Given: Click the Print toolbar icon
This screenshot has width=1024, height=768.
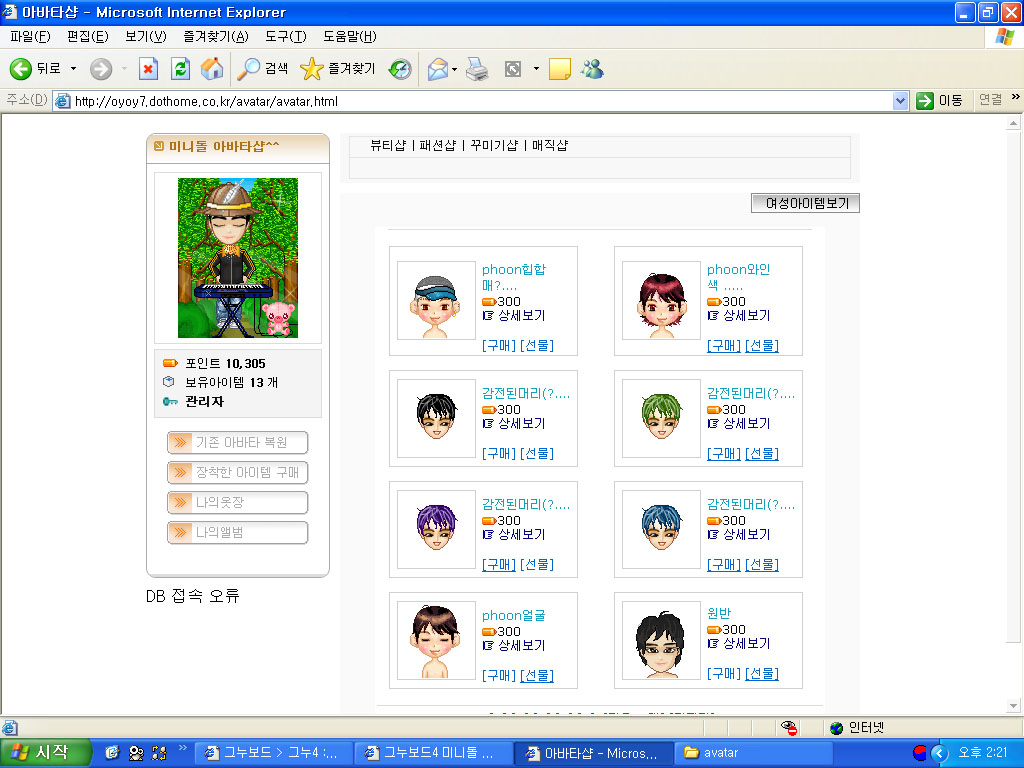Looking at the screenshot, I should tap(478, 69).
